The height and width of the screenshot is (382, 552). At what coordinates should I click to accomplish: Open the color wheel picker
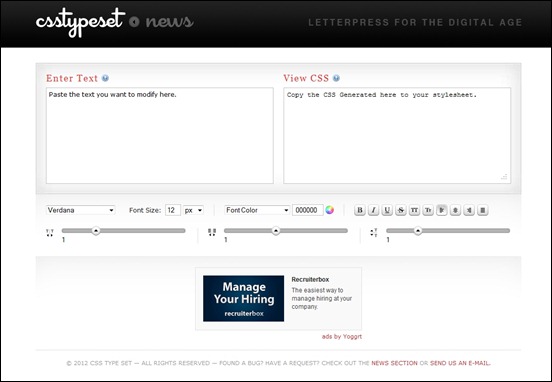click(330, 210)
